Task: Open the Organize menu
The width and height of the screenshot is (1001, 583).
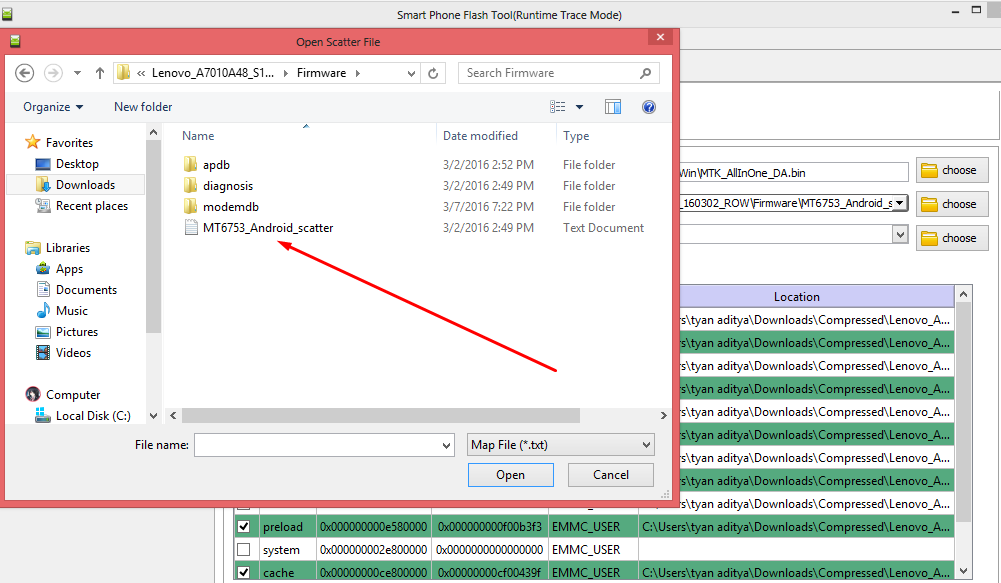Action: coord(53,107)
